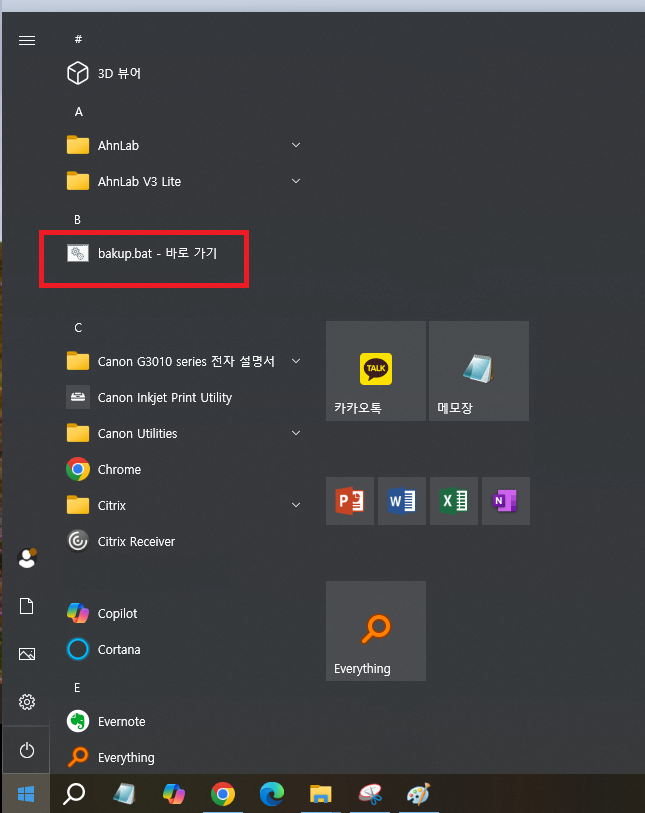645x813 pixels.
Task: Click the letter A group header
Action: click(x=78, y=111)
